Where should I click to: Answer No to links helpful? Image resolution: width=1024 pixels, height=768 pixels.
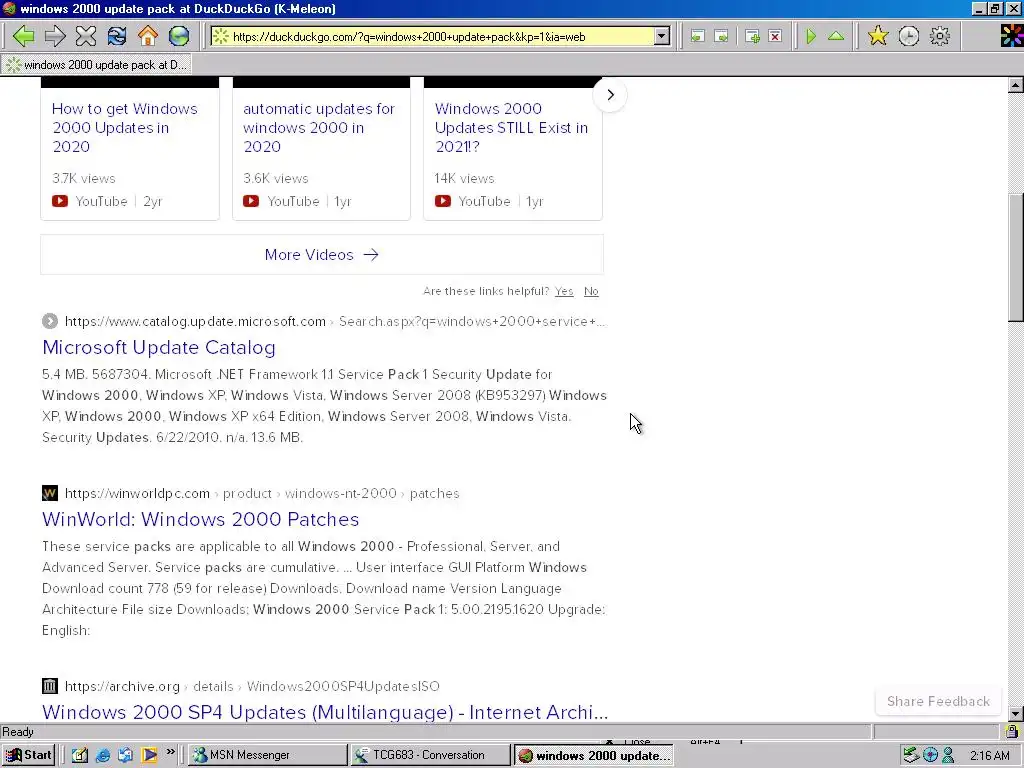click(591, 291)
